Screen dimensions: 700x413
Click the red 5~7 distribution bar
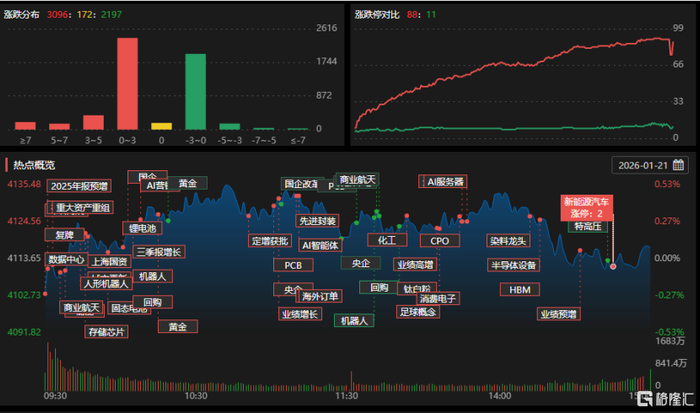[x=59, y=127]
